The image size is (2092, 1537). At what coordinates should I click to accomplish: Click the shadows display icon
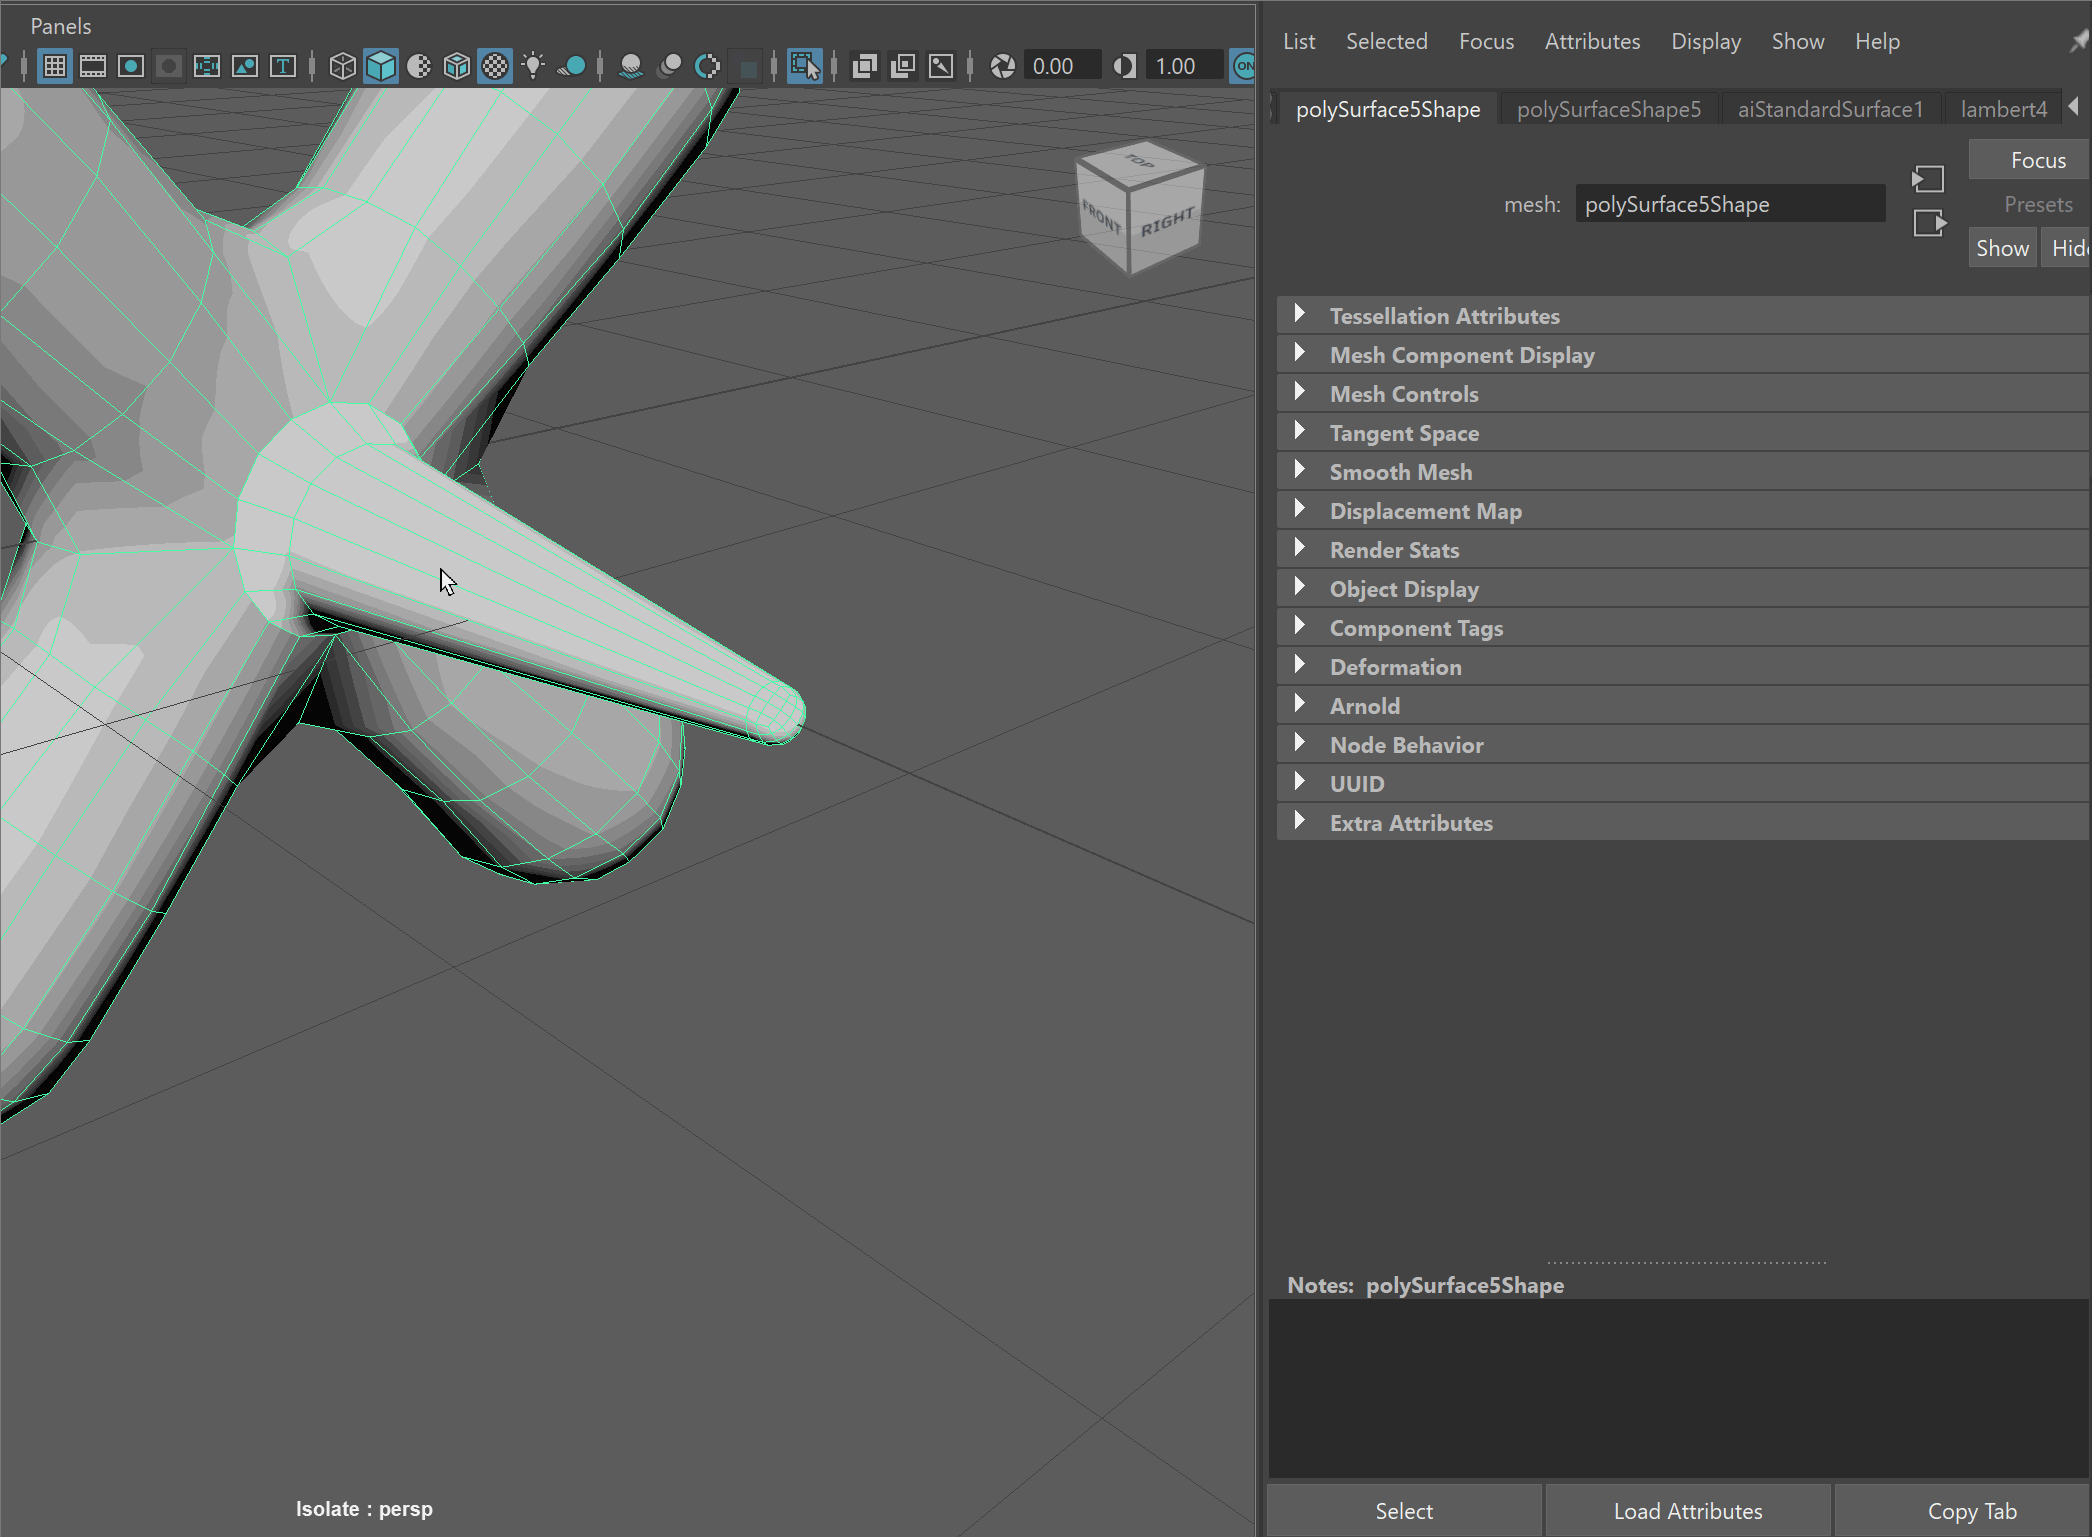point(573,66)
